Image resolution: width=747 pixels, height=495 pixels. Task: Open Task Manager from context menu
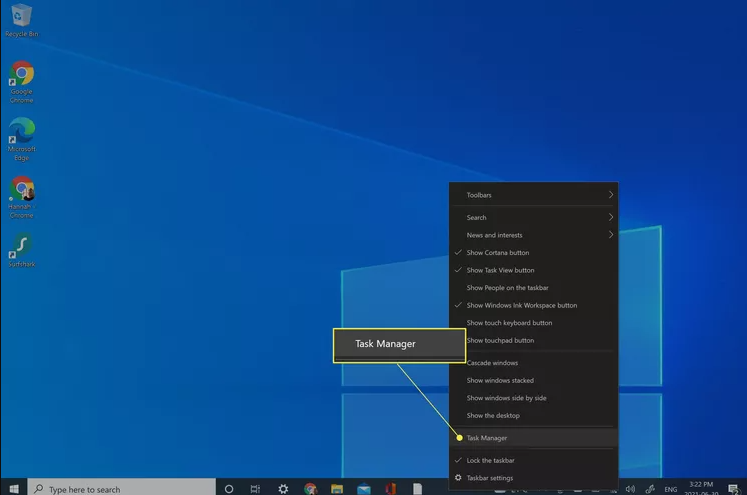pos(534,438)
